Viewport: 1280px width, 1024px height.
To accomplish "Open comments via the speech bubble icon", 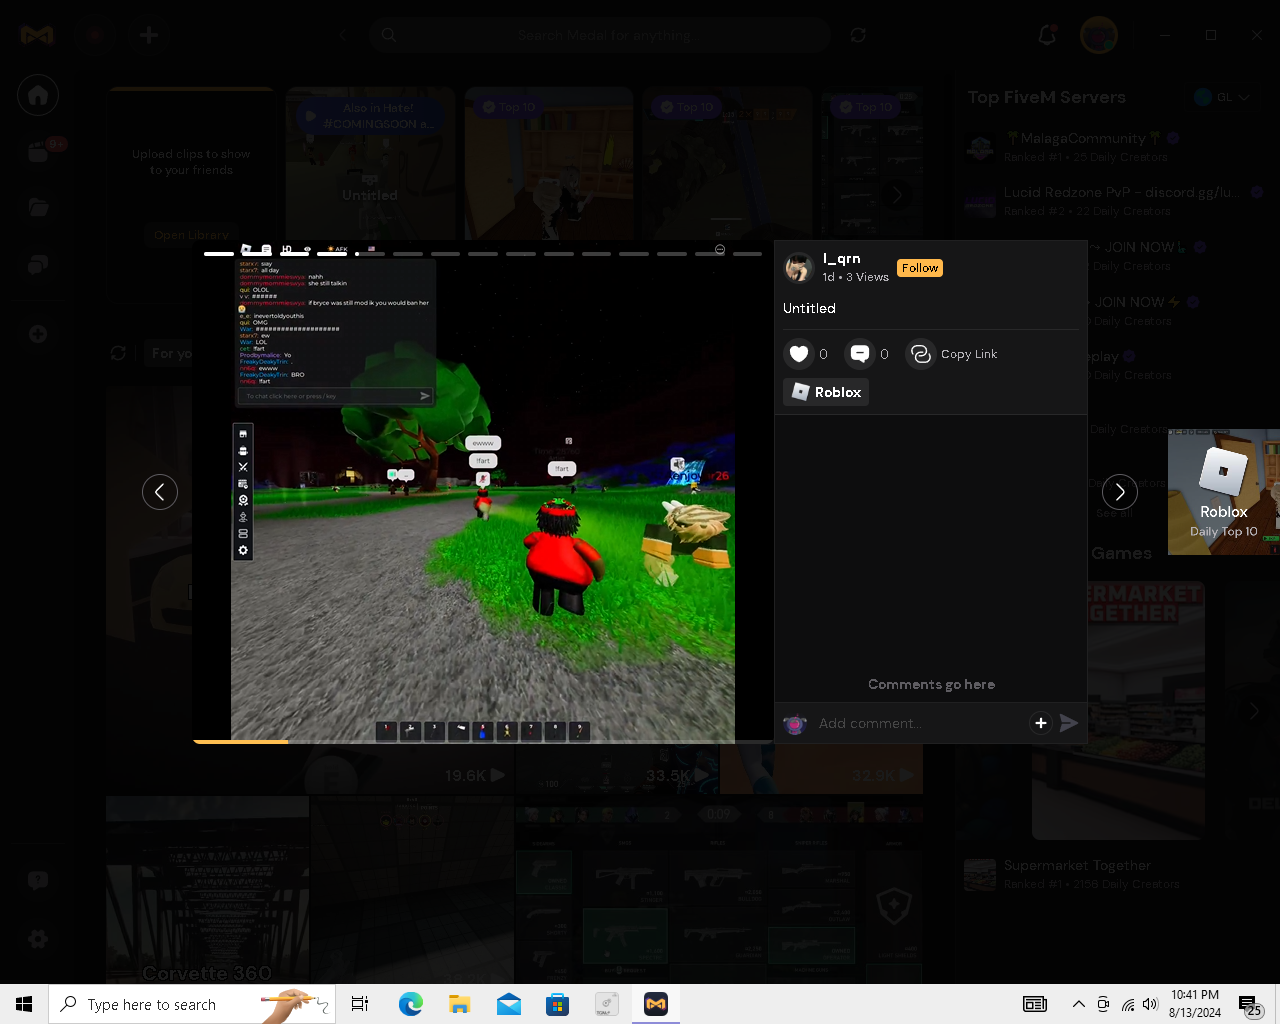I will click(860, 354).
